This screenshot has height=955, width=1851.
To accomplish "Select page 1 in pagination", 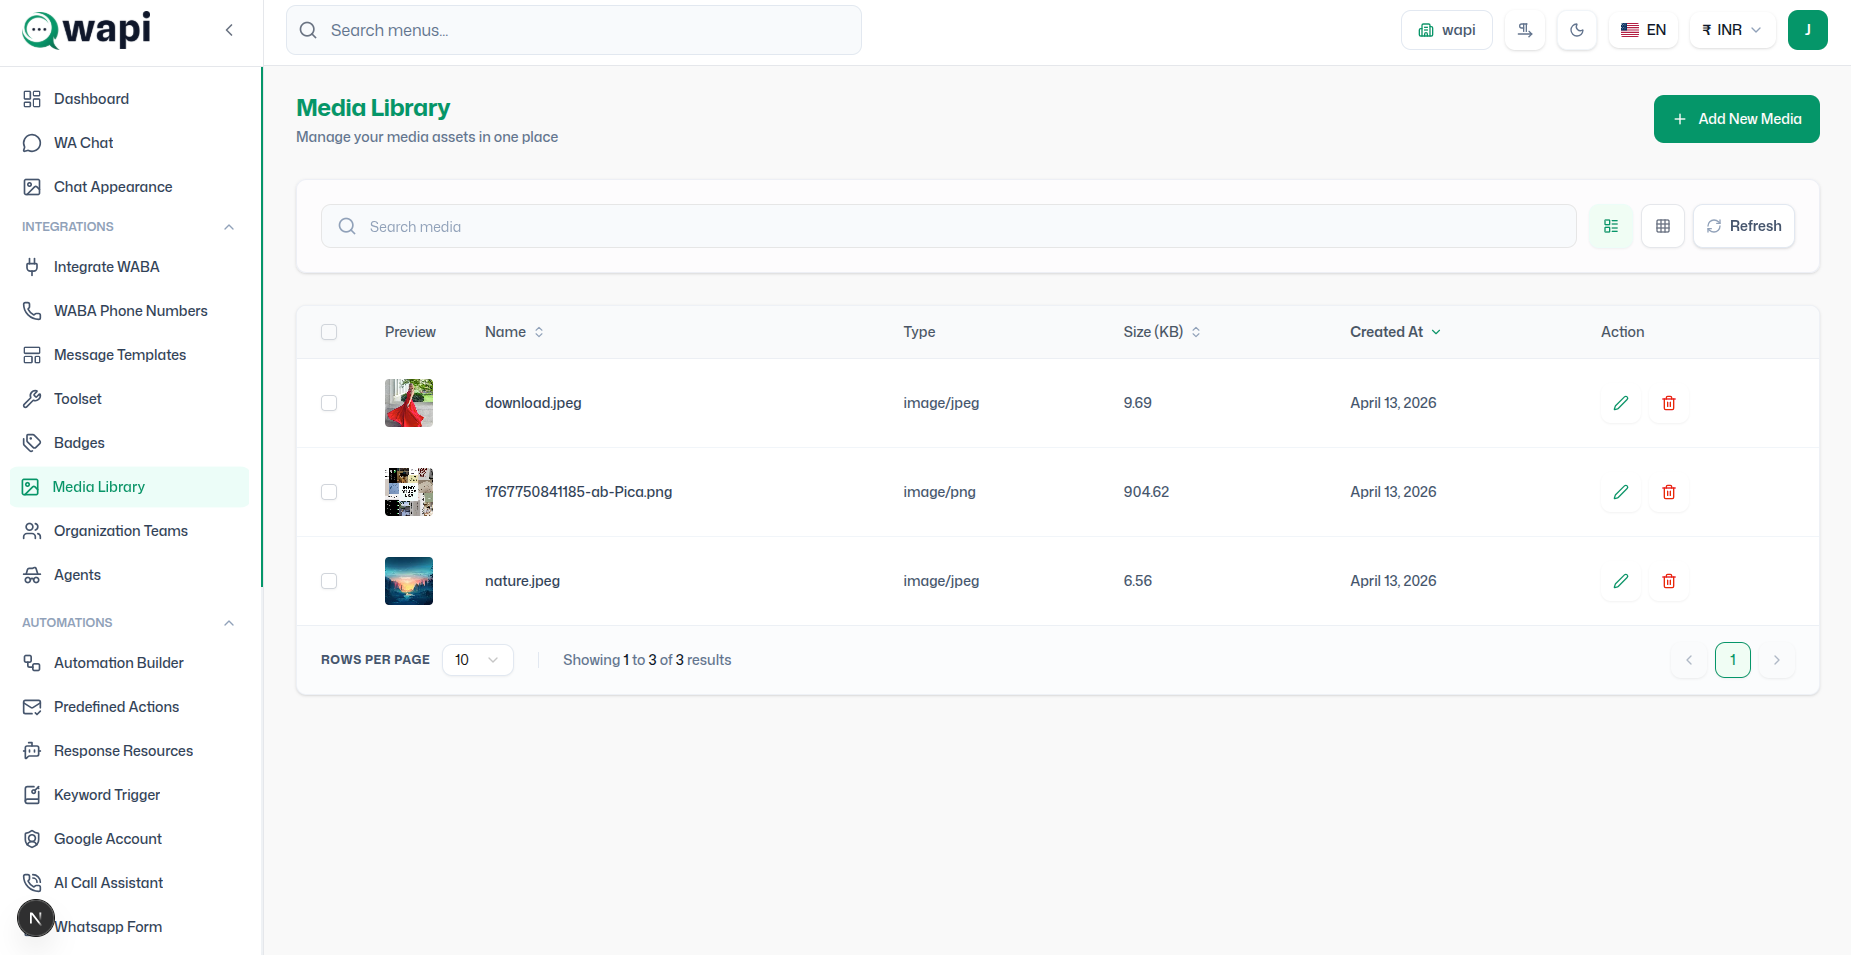I will click(x=1733, y=660).
